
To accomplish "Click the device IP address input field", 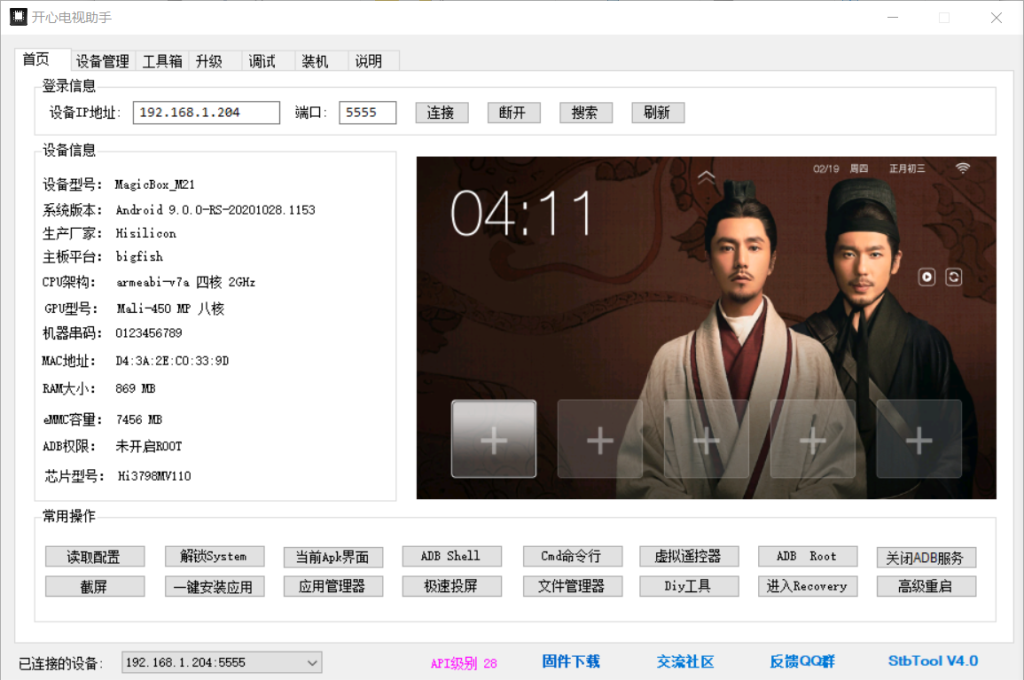I will pos(206,113).
